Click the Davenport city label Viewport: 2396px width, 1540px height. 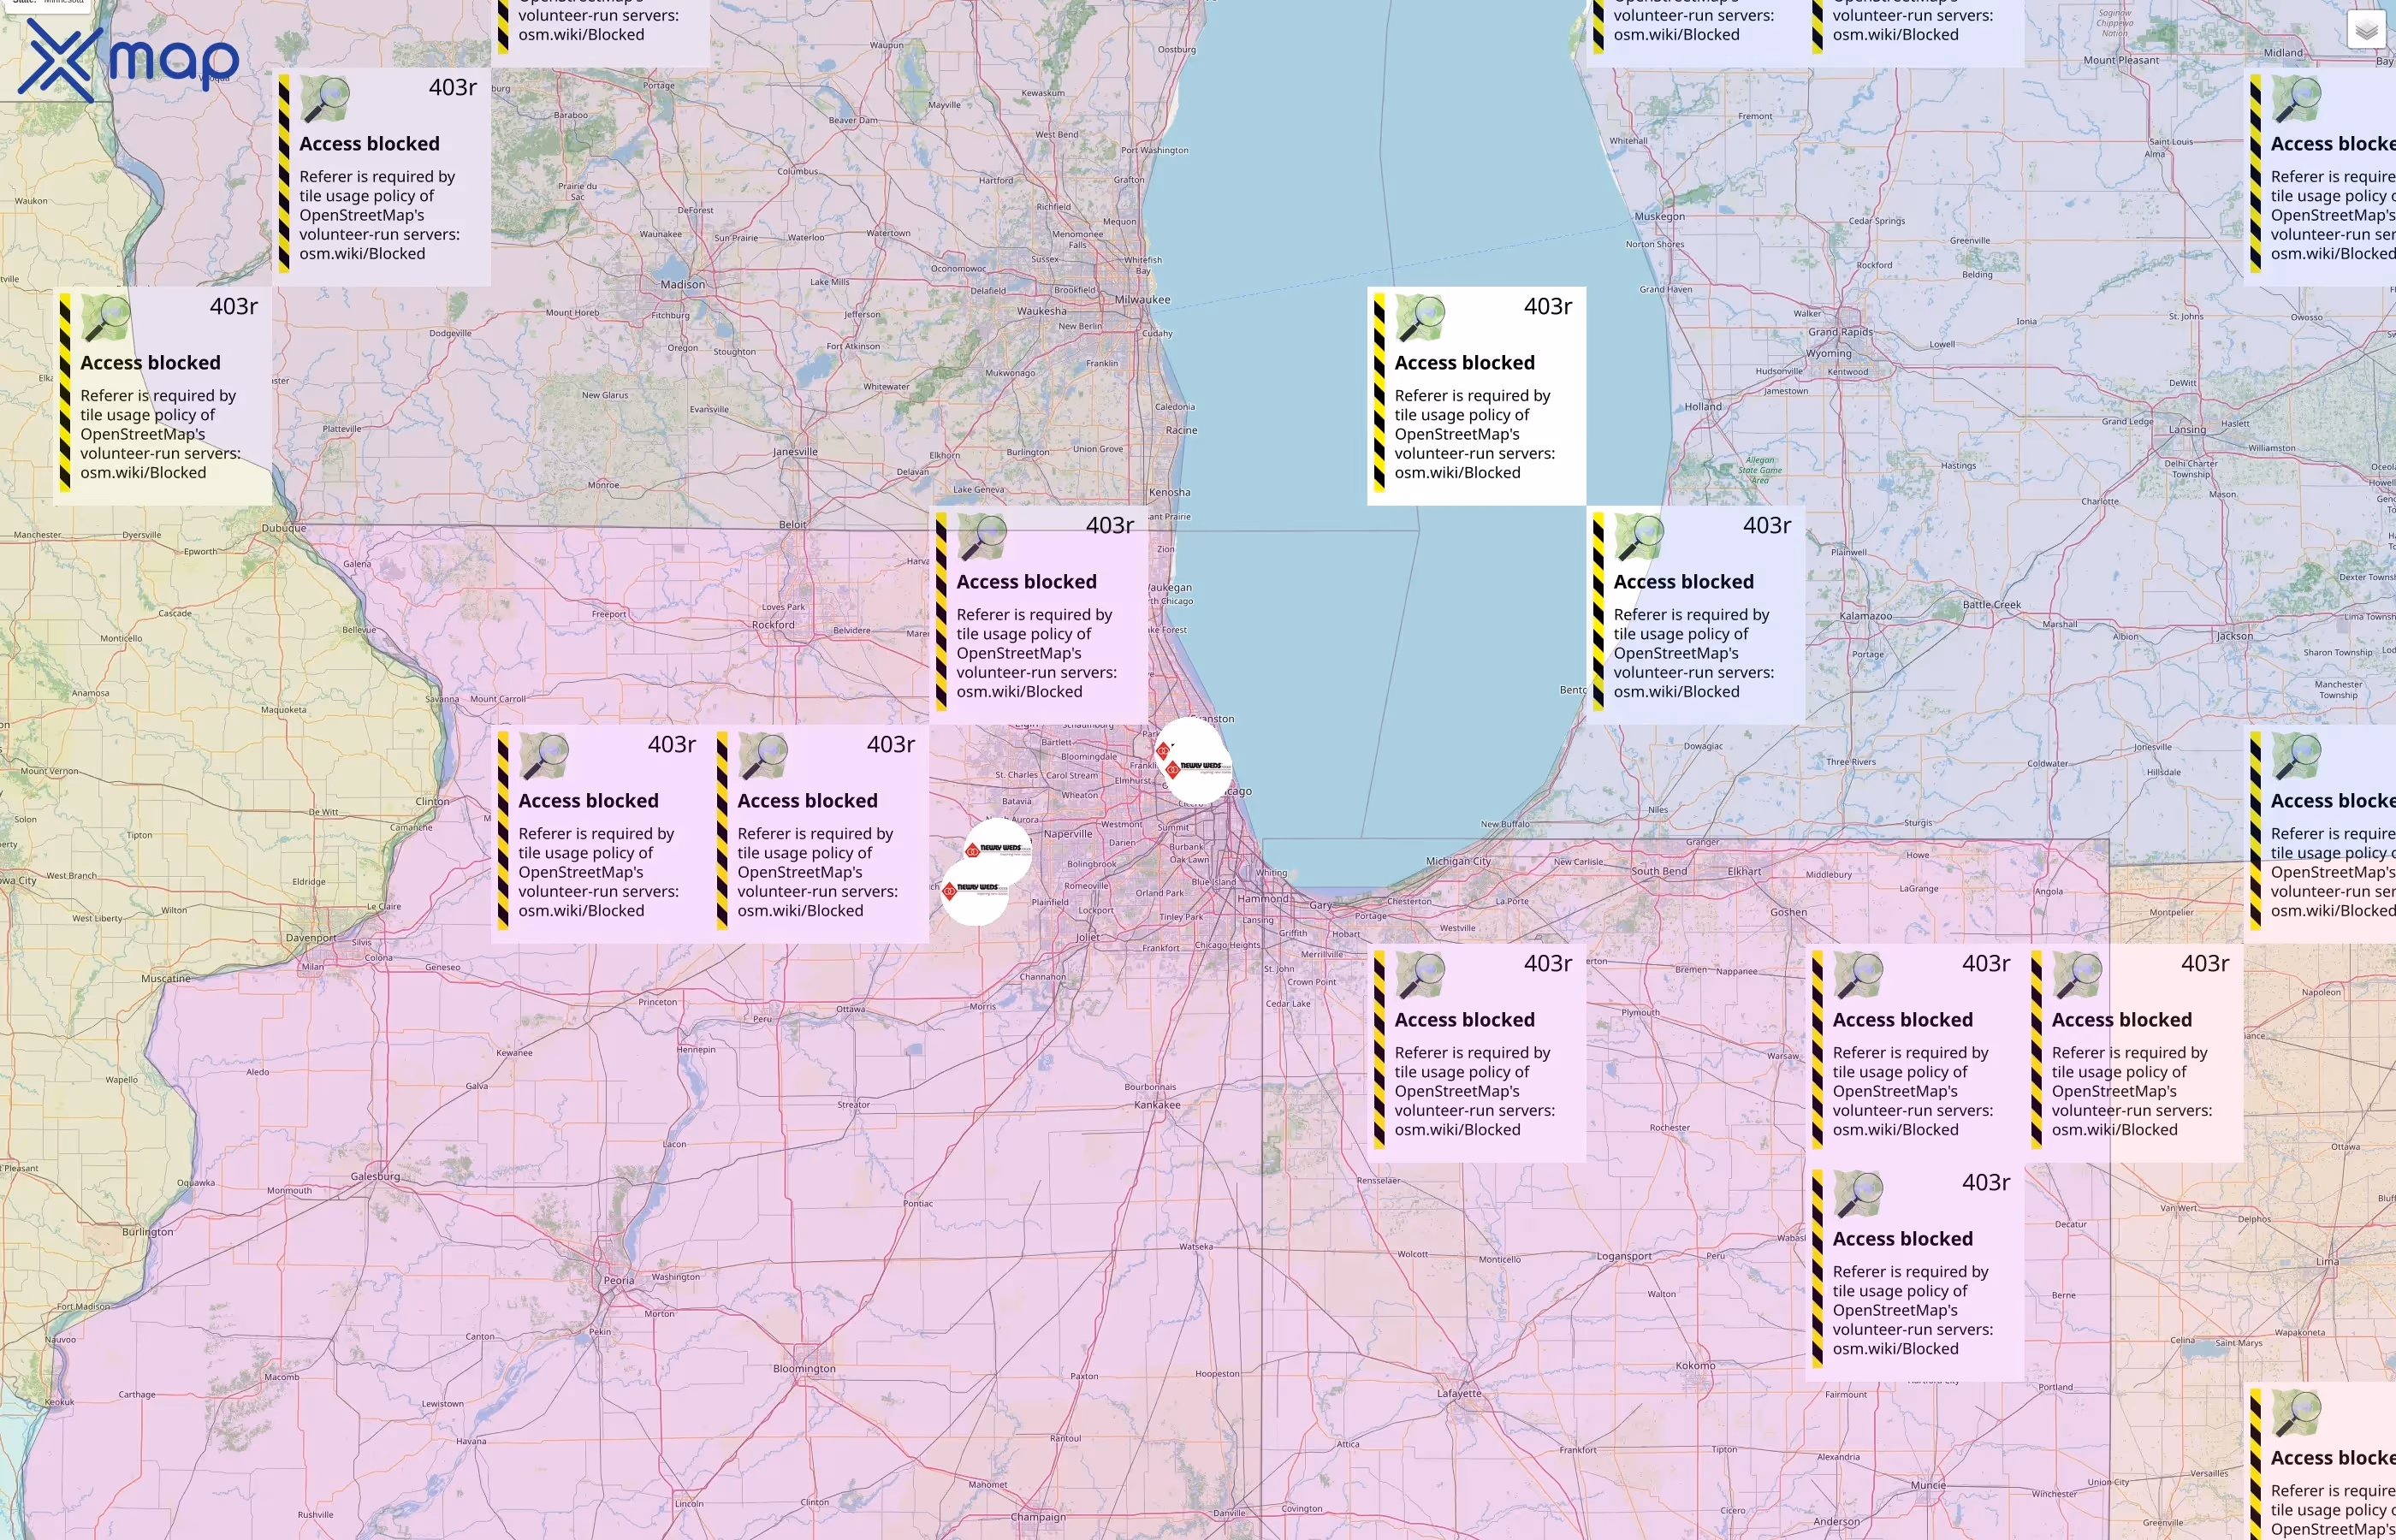tap(311, 938)
